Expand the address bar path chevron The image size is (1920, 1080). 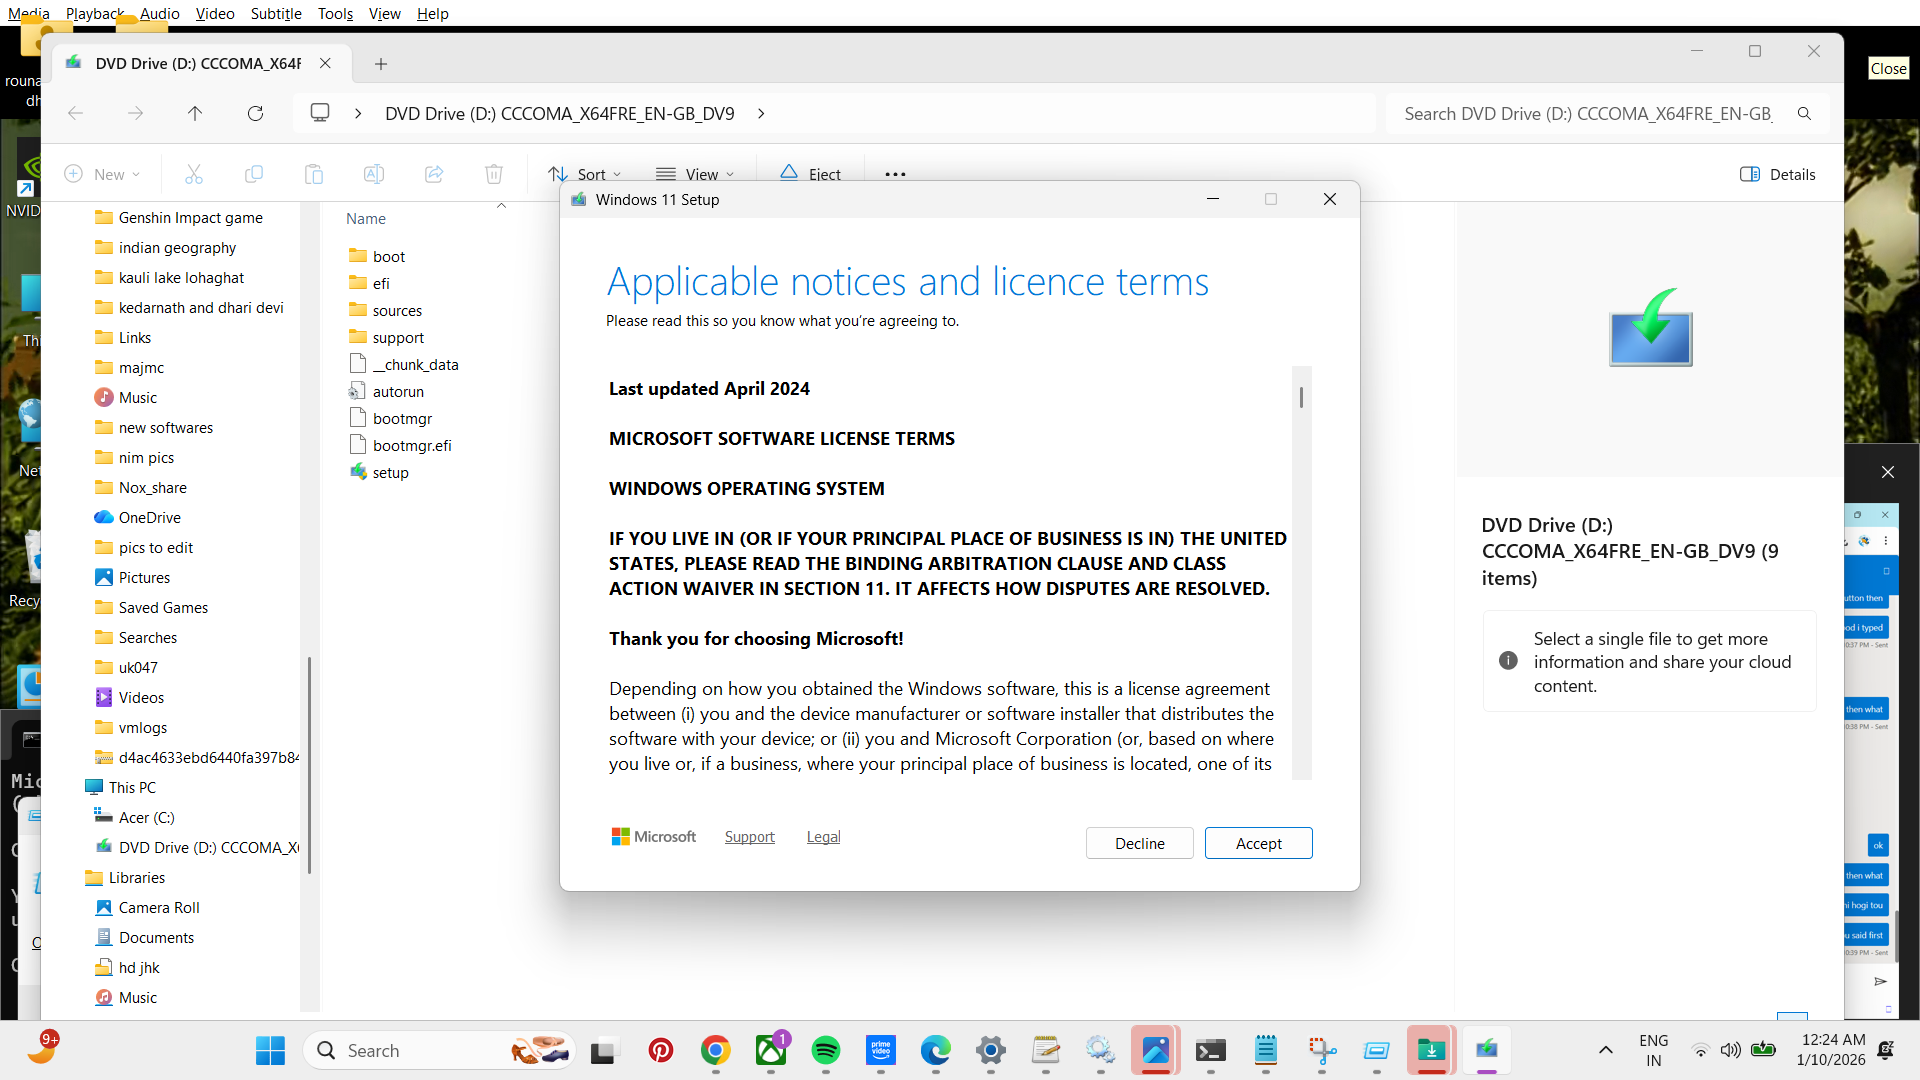(761, 113)
